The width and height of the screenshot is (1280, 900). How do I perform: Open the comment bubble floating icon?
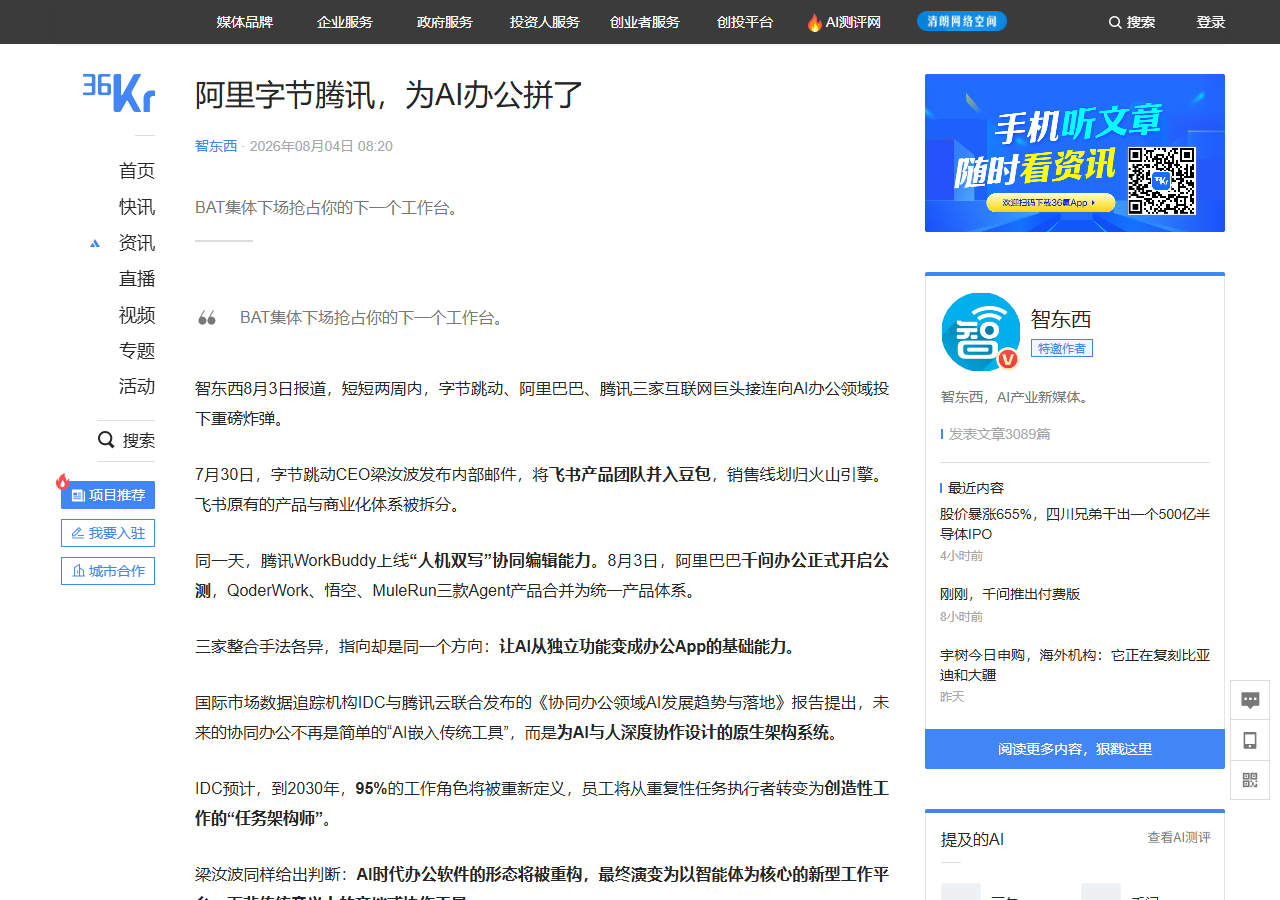(1250, 700)
